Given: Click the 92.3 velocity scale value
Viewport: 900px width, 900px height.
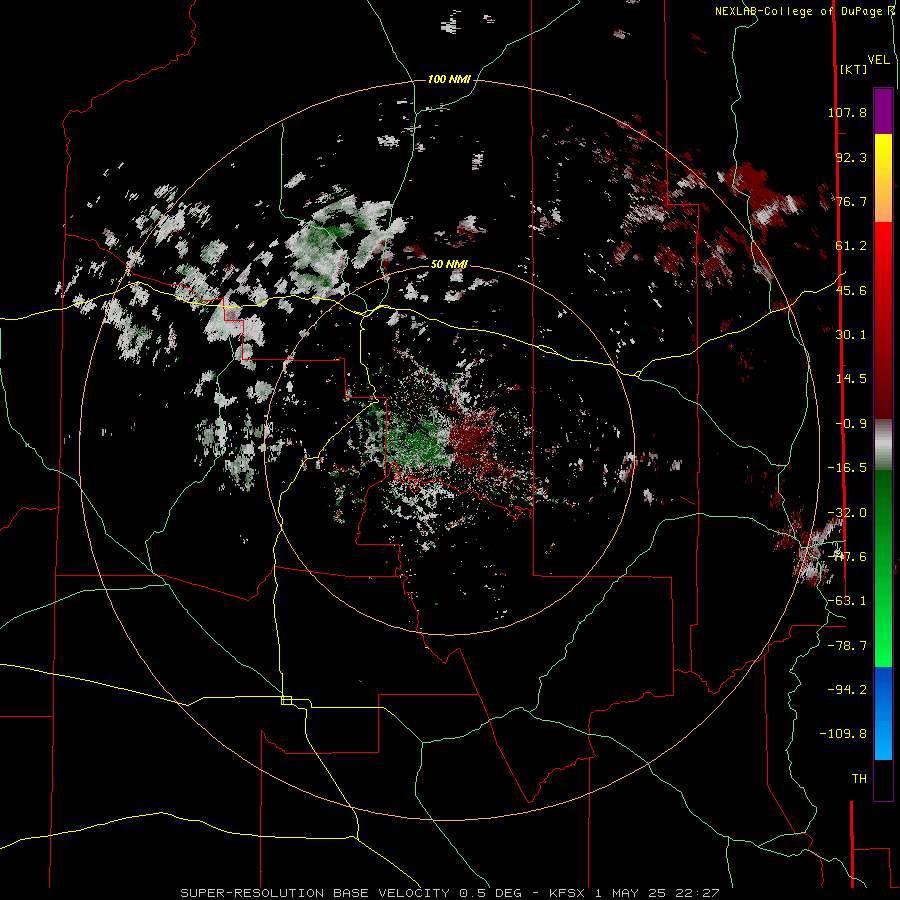Looking at the screenshot, I should [x=851, y=157].
